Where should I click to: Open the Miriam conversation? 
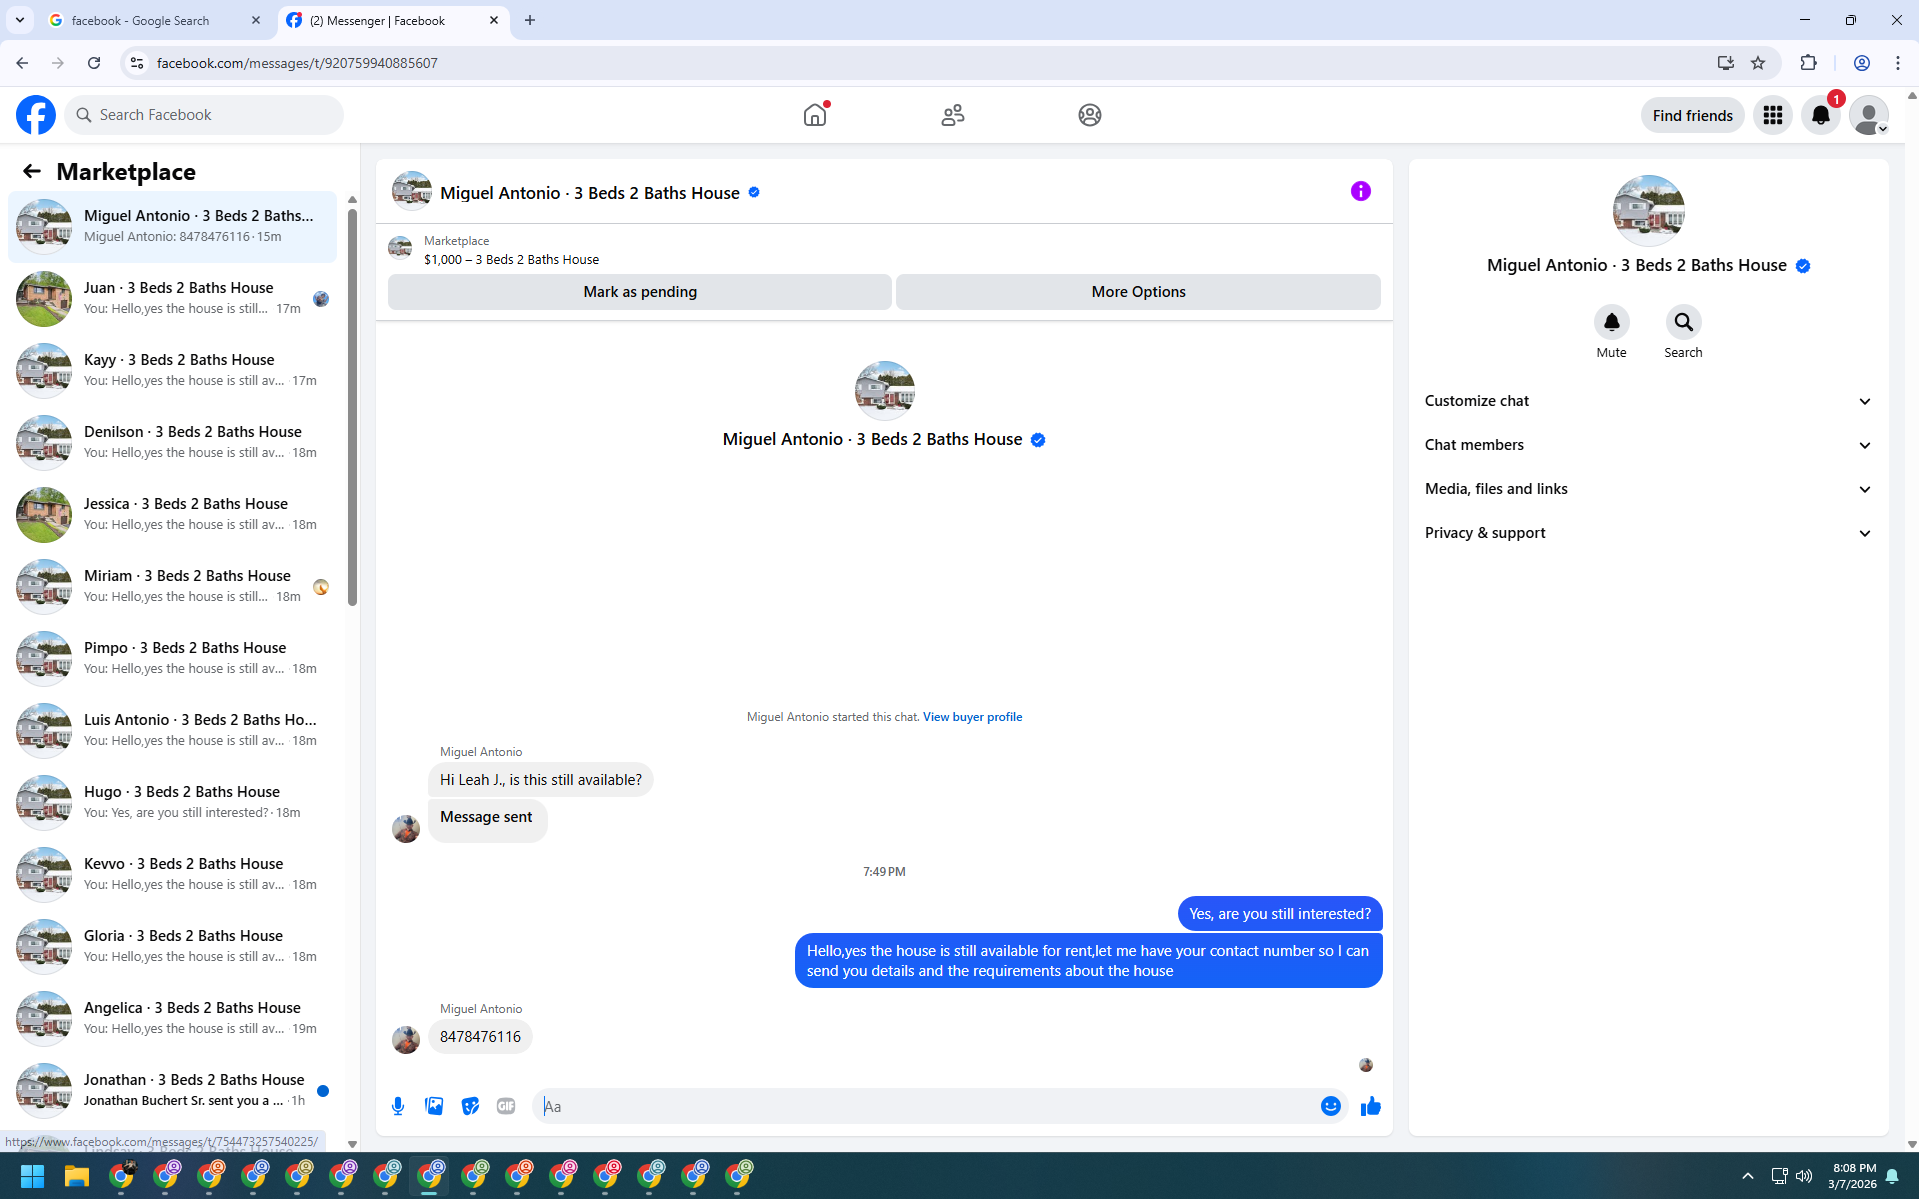click(x=172, y=586)
